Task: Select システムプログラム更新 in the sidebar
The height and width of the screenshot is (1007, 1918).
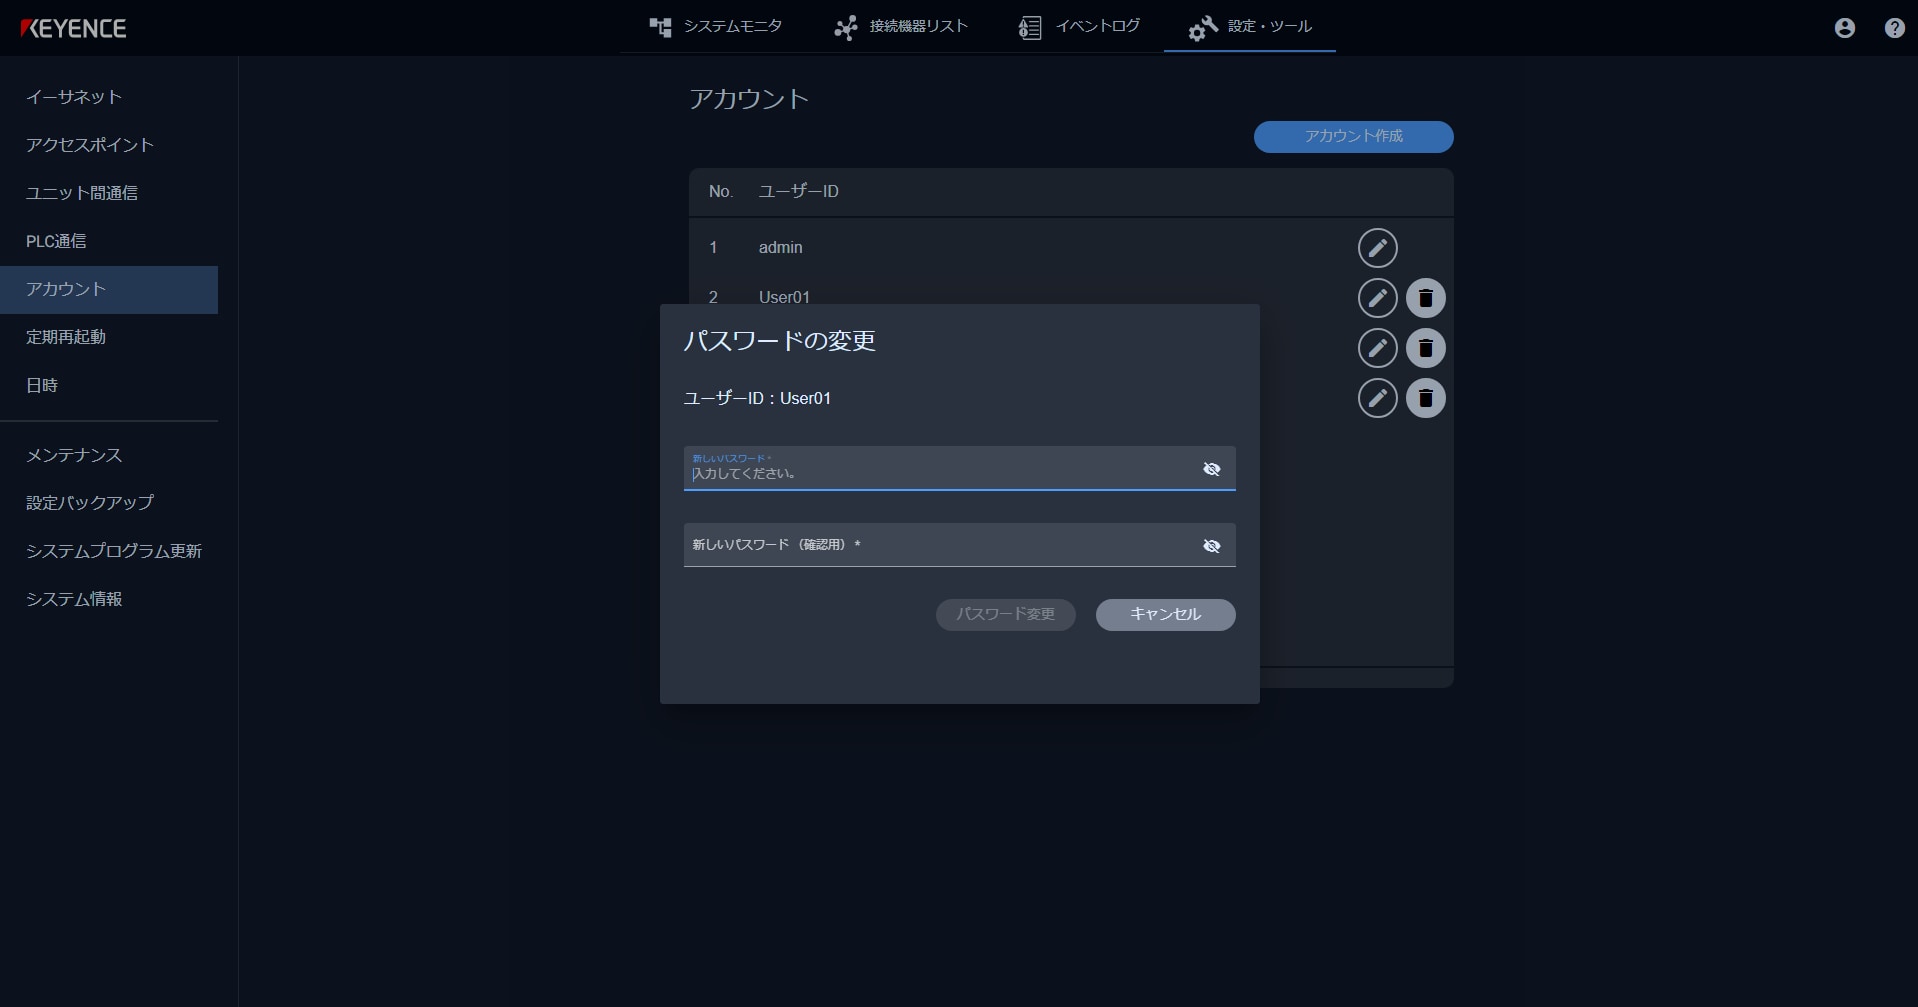Action: pos(114,551)
